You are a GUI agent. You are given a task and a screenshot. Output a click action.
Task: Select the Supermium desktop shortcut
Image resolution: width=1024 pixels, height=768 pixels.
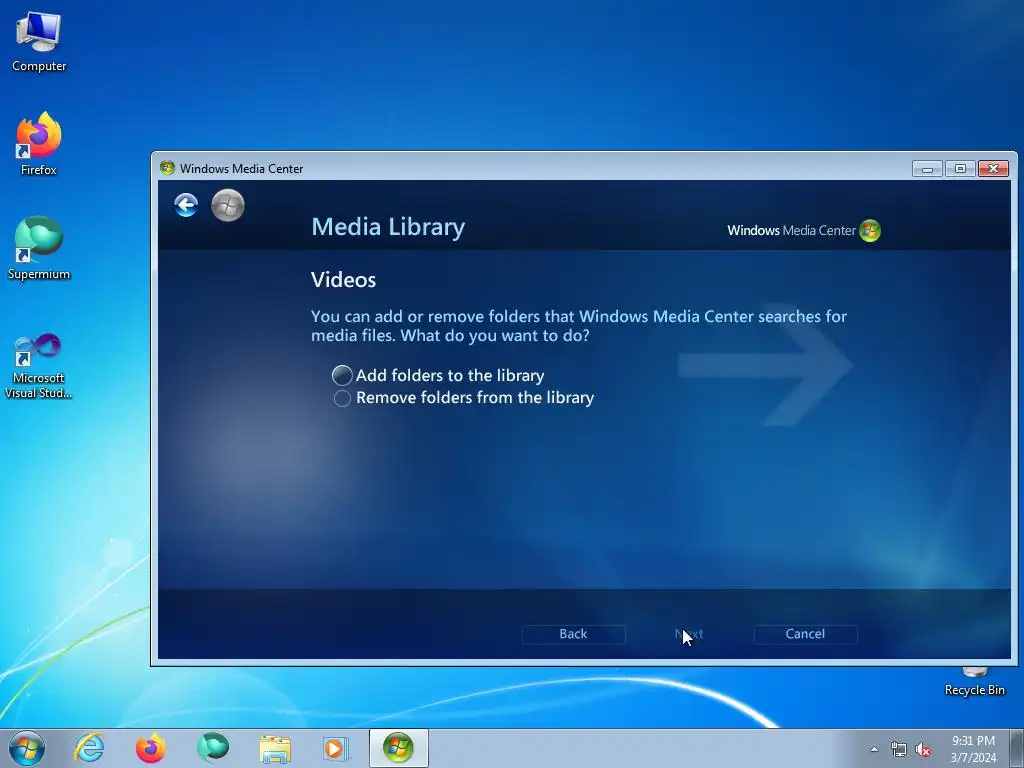[39, 248]
